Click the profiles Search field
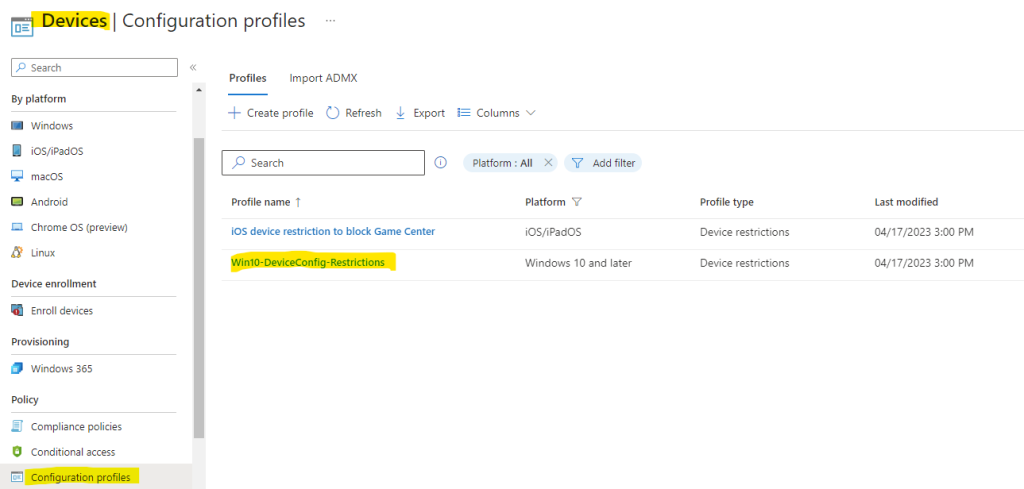The image size is (1024, 489). [323, 163]
